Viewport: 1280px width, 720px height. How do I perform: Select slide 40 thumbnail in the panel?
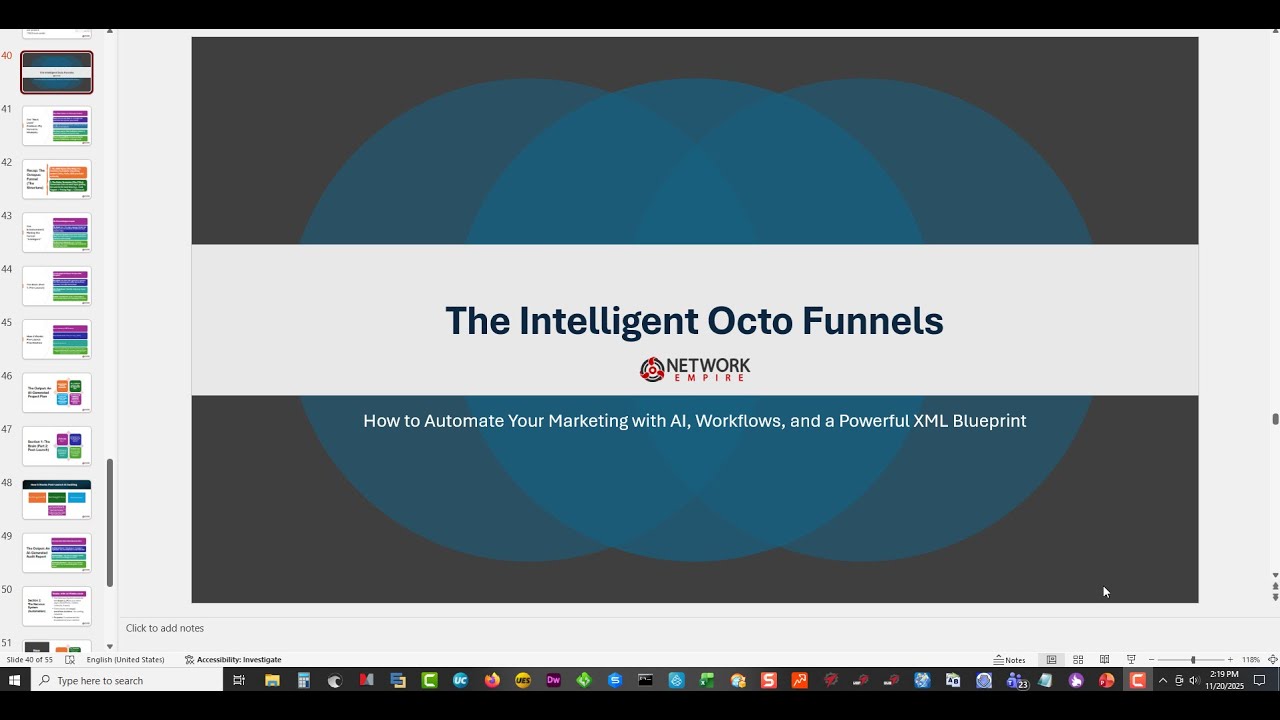[57, 73]
